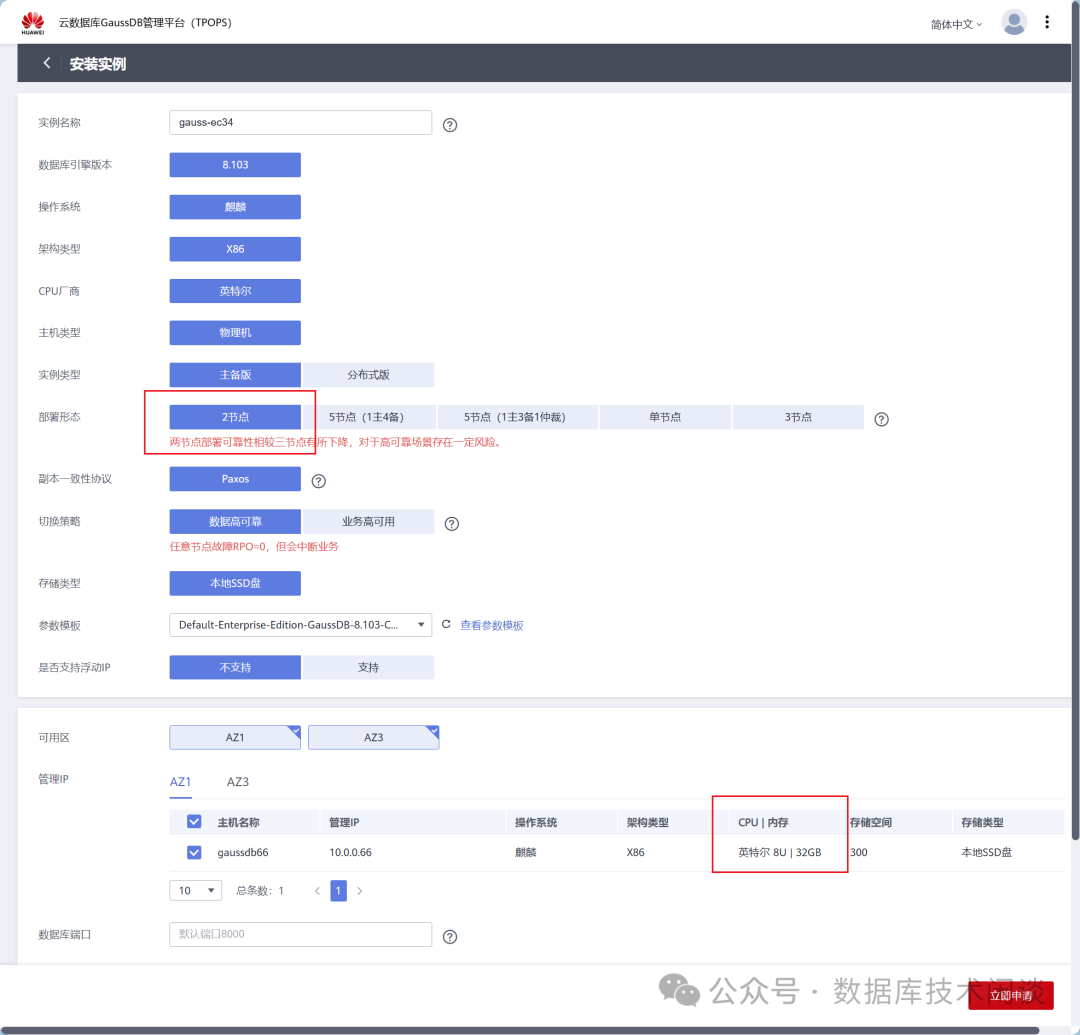
Task: Choose 3节点 deployment form
Action: pyautogui.click(x=798, y=417)
